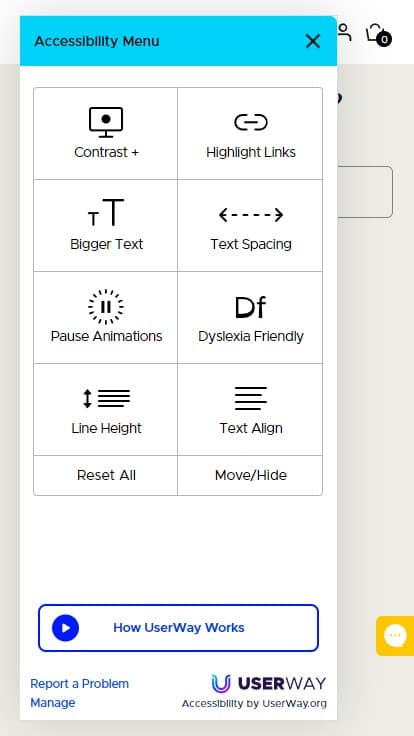Click the How UserWay Works button label
The width and height of the screenshot is (414, 736).
179,628
